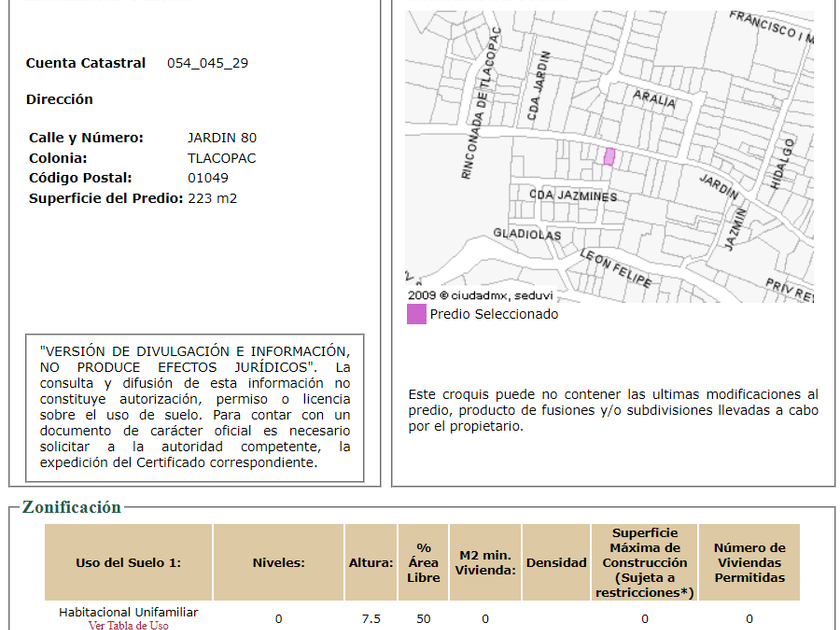Screen dimensions: 840x630
Task: Click the Número de Viviendas Permitidas header
Action: [749, 563]
